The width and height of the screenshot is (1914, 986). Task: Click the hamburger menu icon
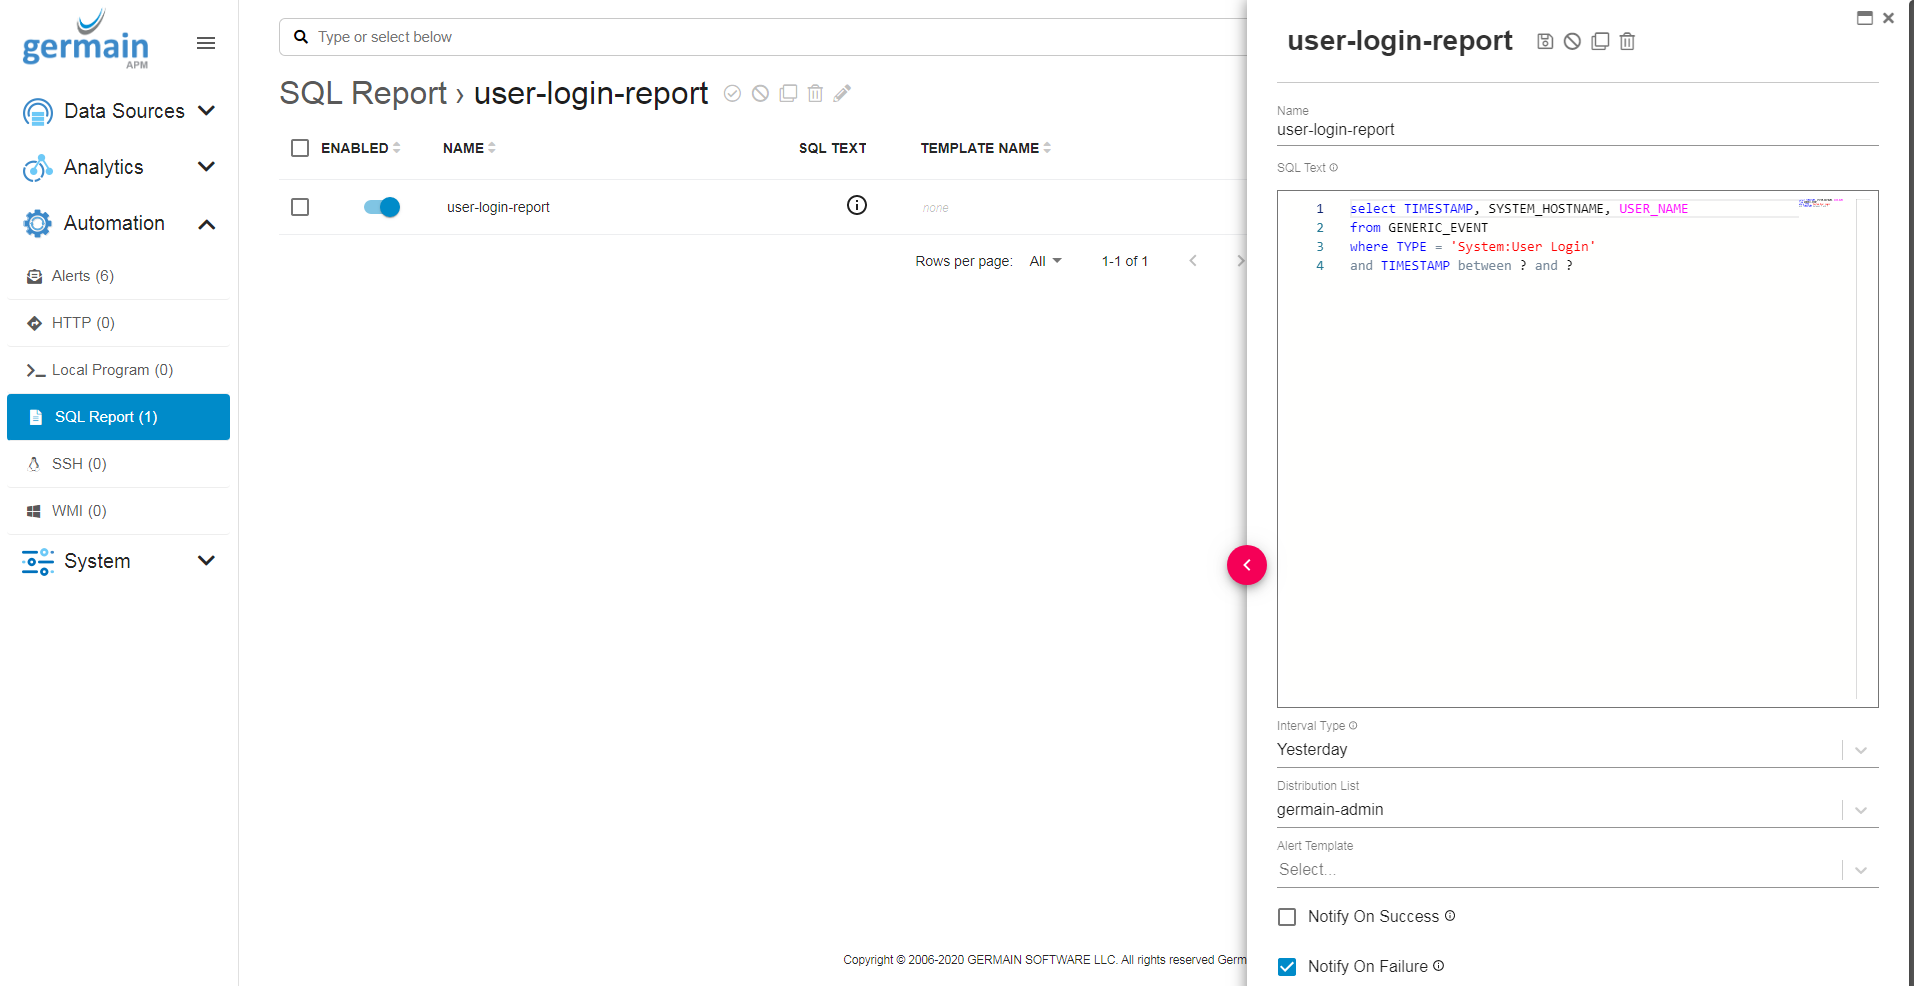[x=206, y=43]
